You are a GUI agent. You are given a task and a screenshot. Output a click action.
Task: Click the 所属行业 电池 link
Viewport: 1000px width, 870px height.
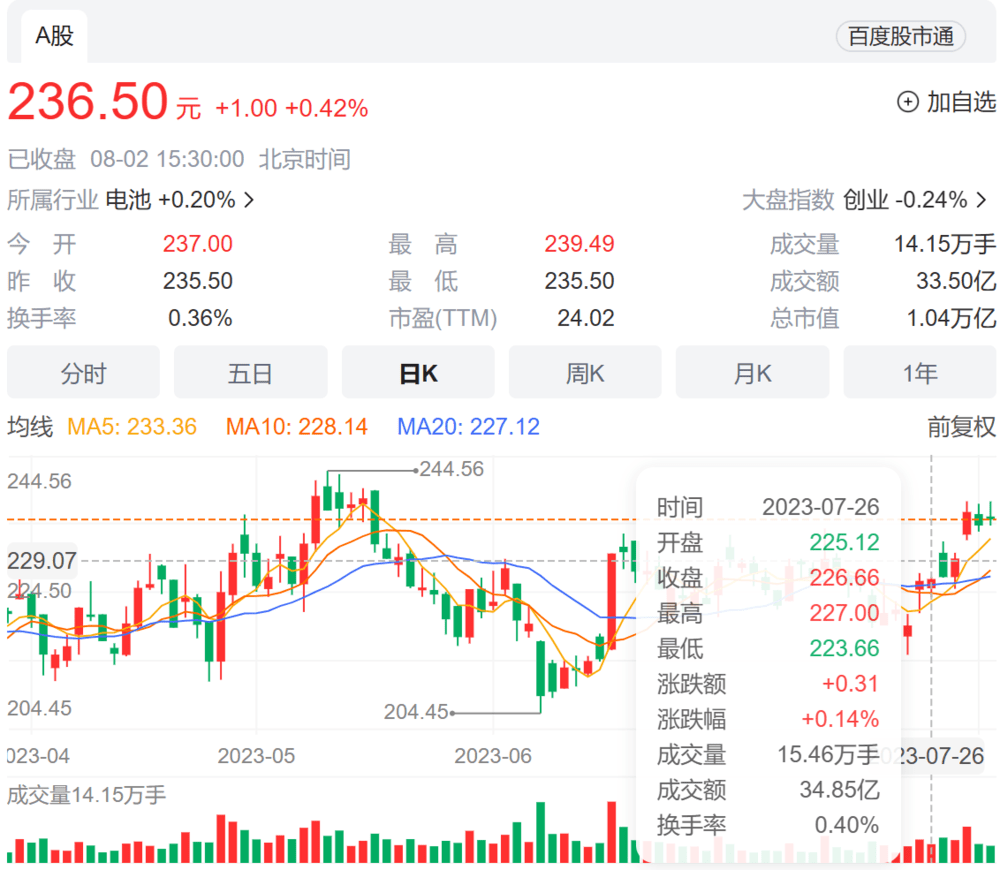click(x=128, y=200)
